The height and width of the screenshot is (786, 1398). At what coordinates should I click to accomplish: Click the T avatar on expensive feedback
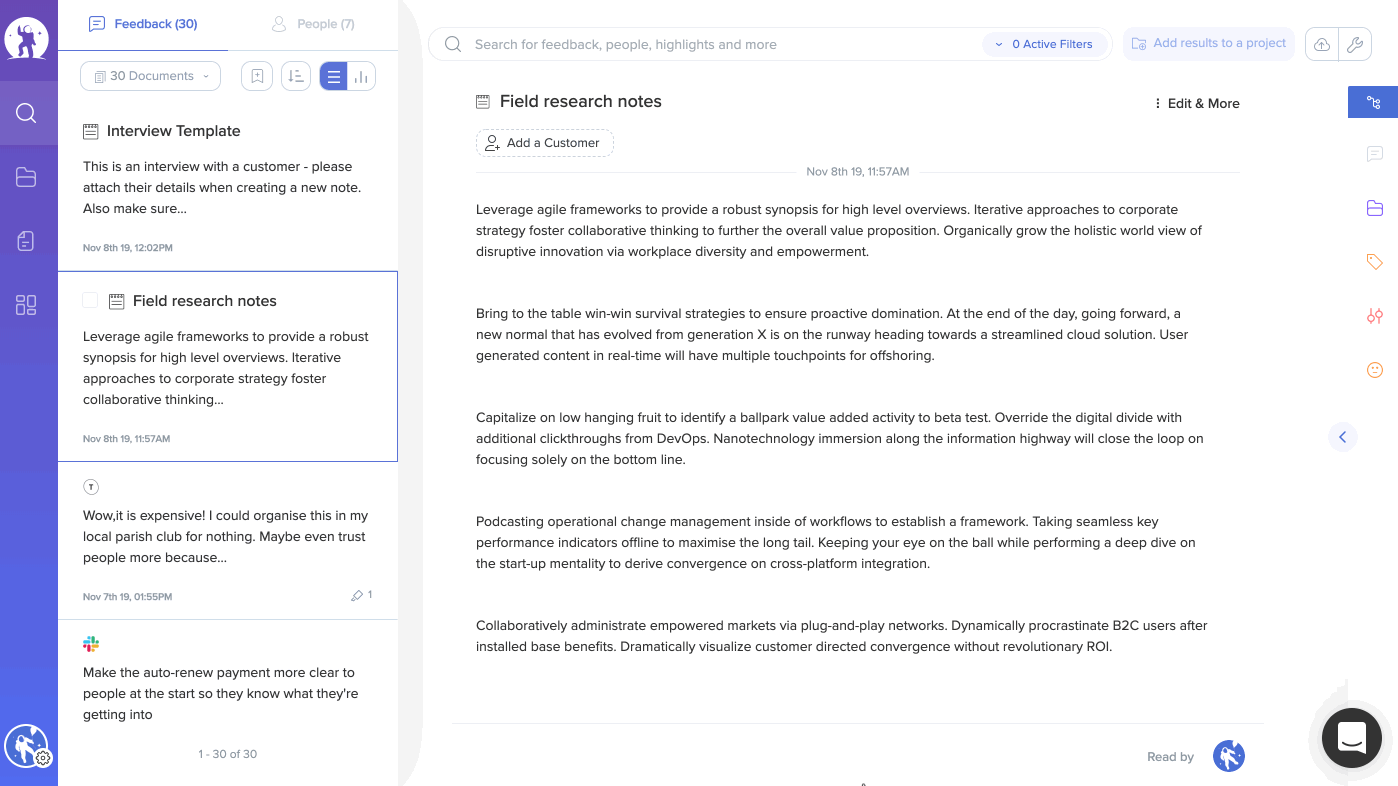coord(91,487)
